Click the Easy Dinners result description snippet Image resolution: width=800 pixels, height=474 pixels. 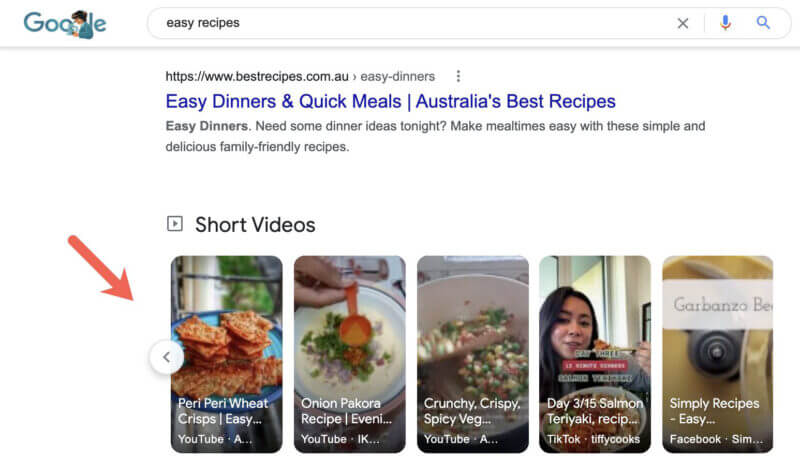[435, 136]
